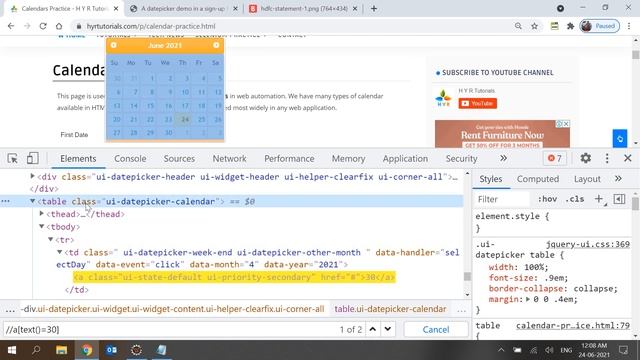The image size is (640, 360).
Task: Open the jquery-ui.css:369 source link
Action: [588, 244]
